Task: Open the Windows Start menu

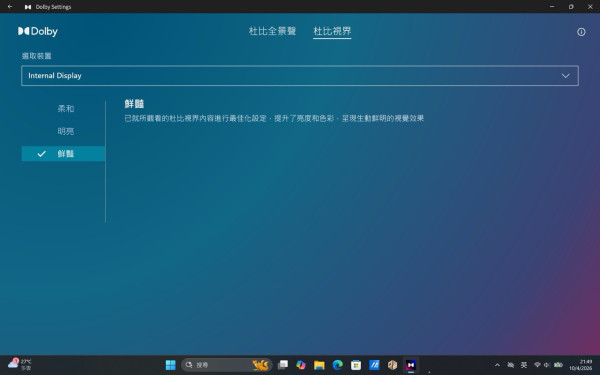Action: pos(170,365)
